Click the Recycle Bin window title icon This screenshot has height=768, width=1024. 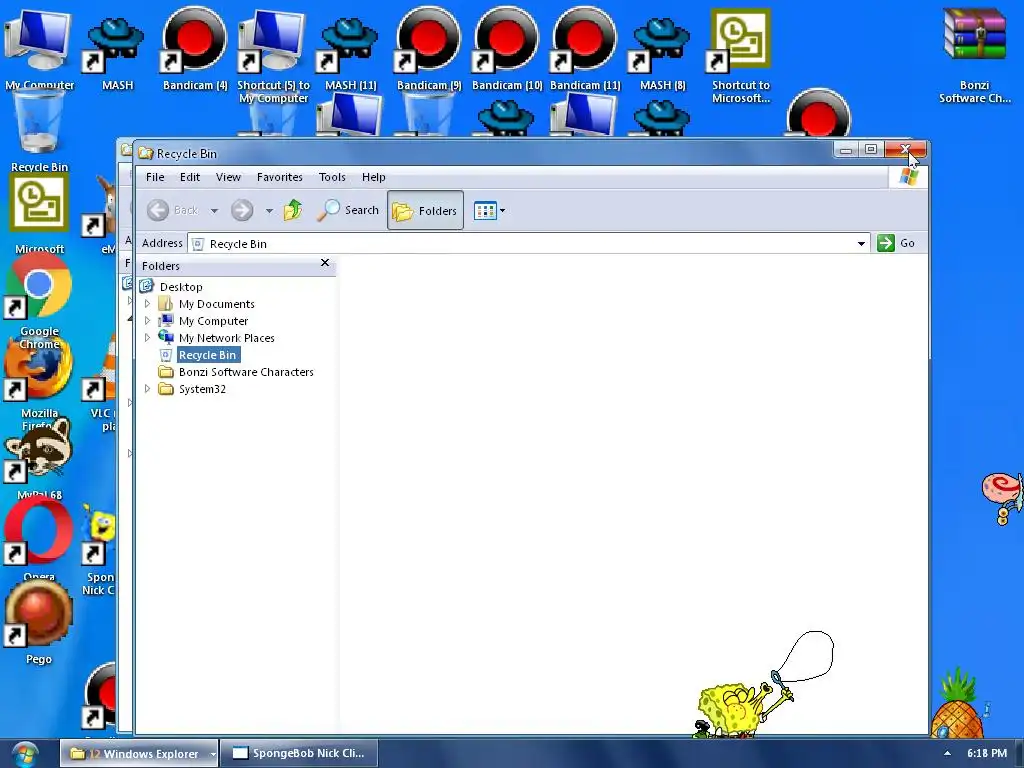(146, 153)
